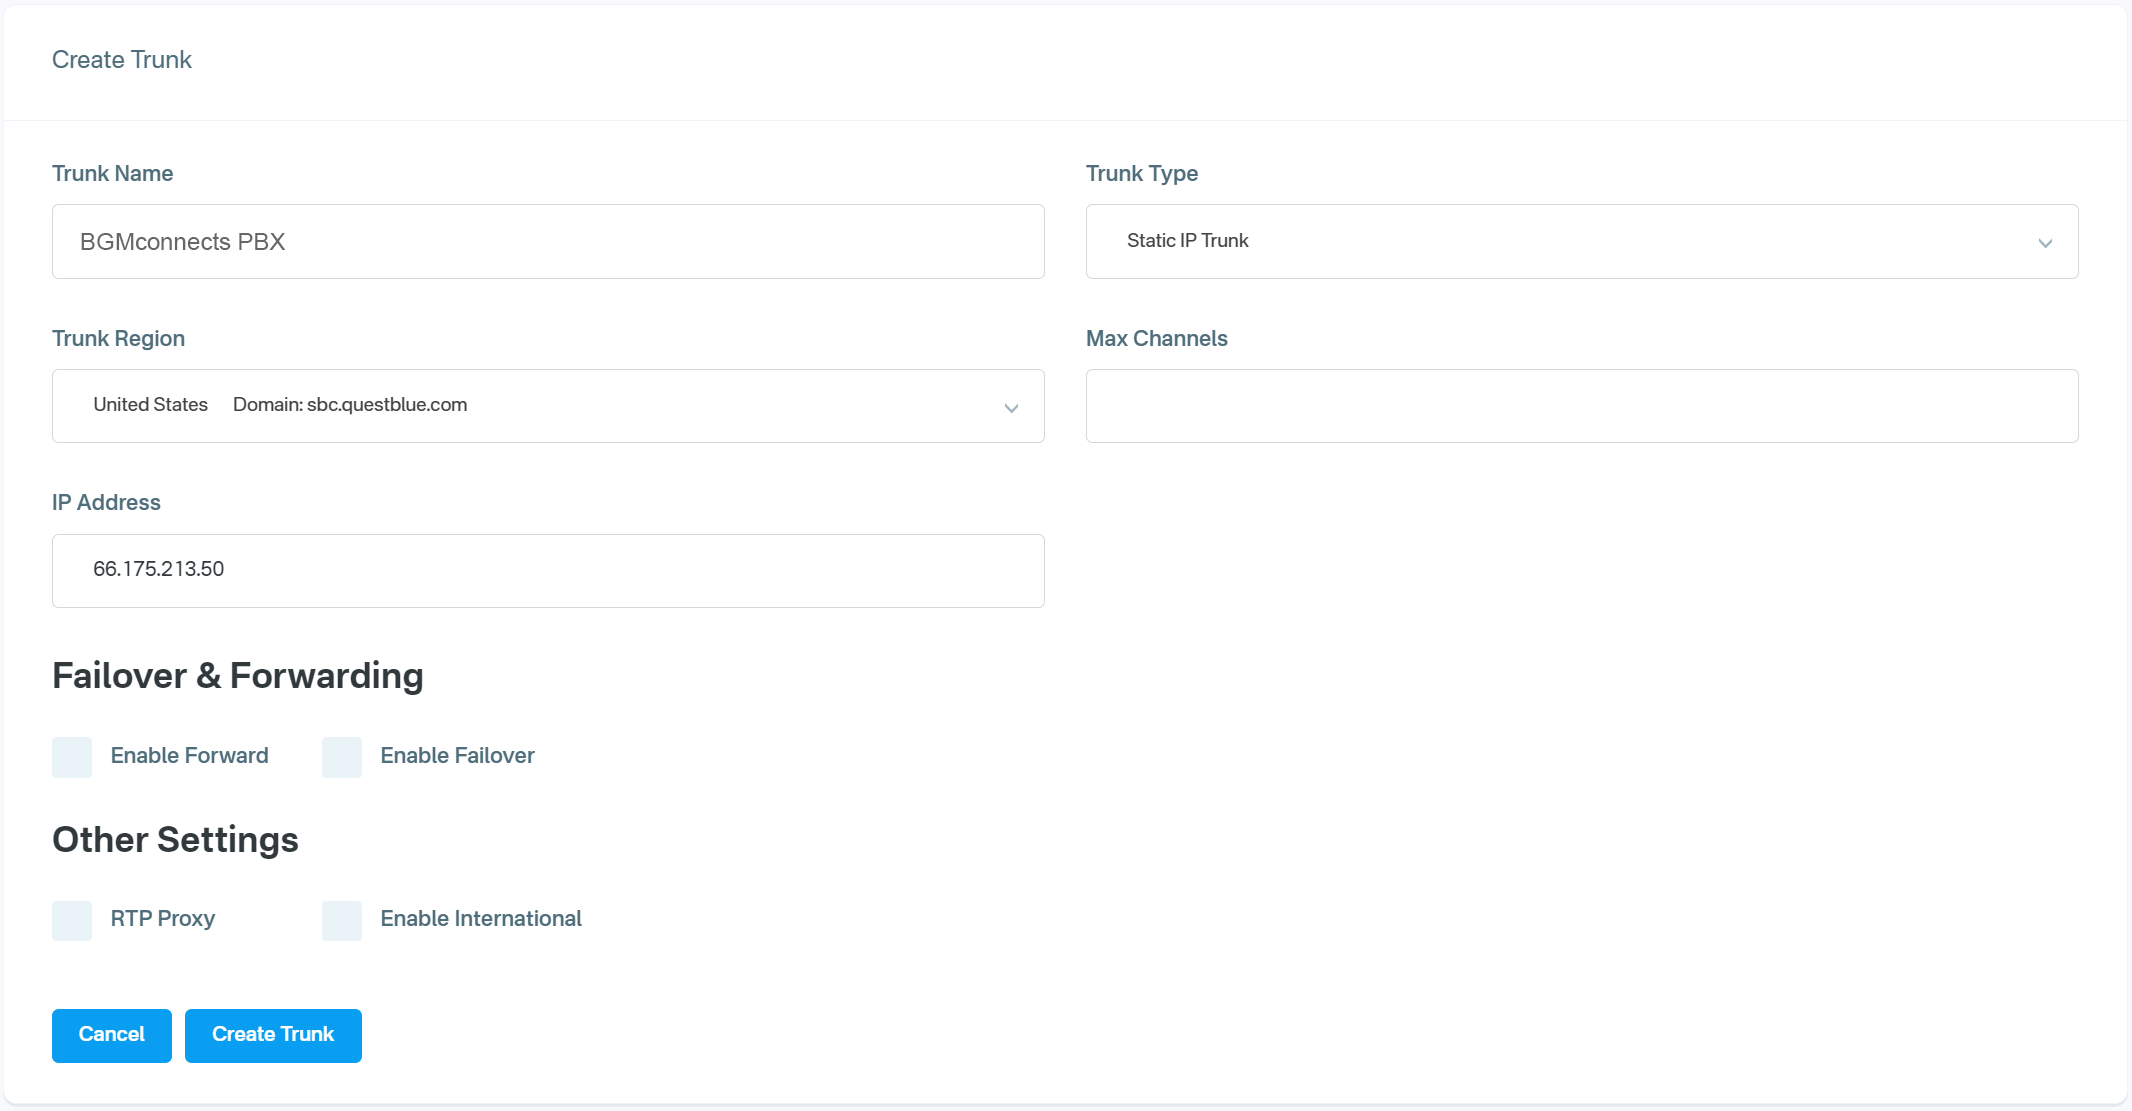
Task: Select the Static IP Trunk option text
Action: point(1187,241)
